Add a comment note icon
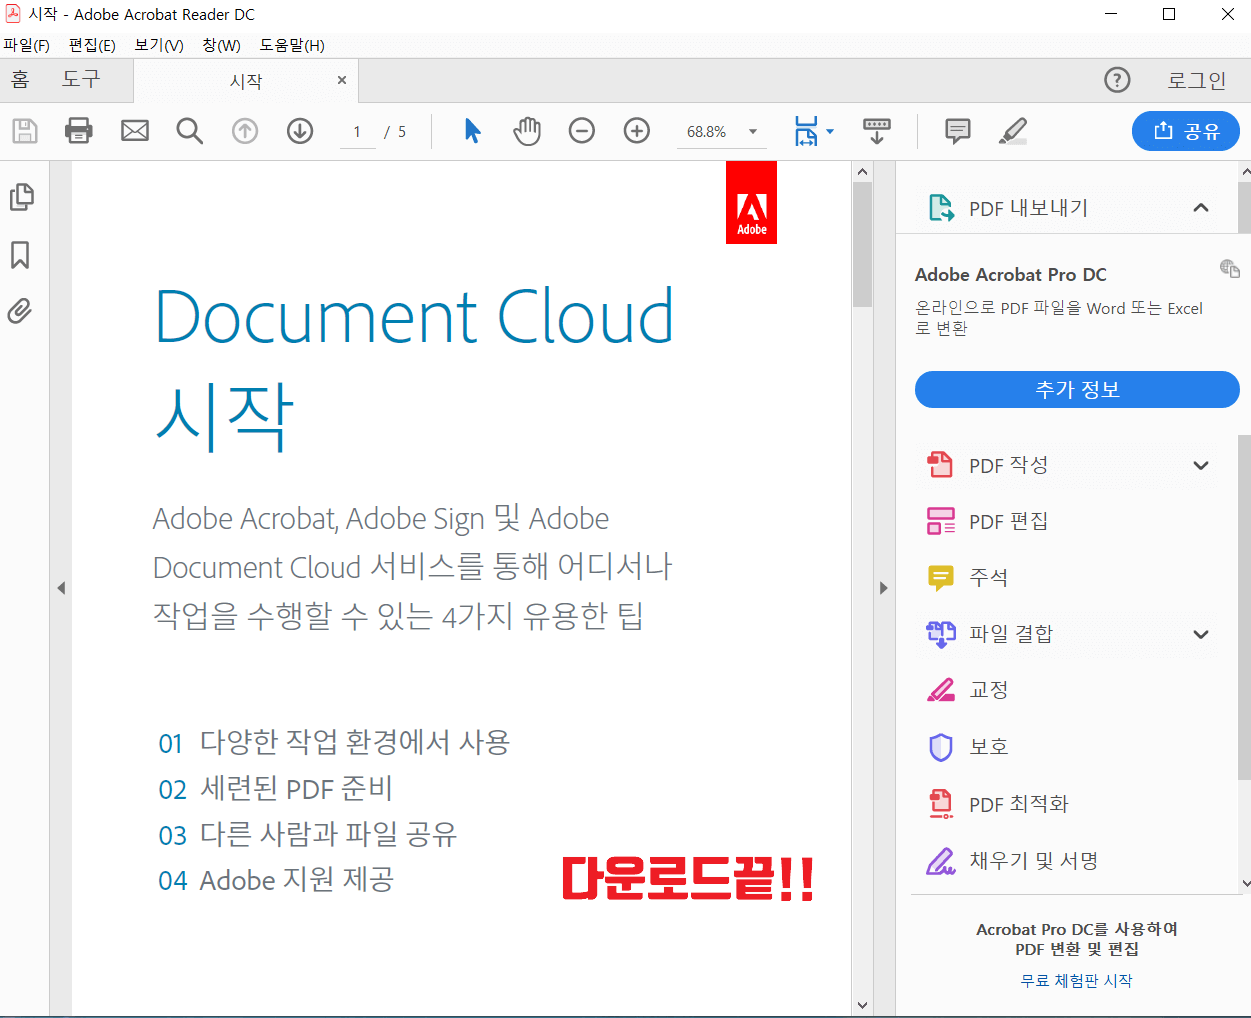1251x1018 pixels. click(958, 131)
